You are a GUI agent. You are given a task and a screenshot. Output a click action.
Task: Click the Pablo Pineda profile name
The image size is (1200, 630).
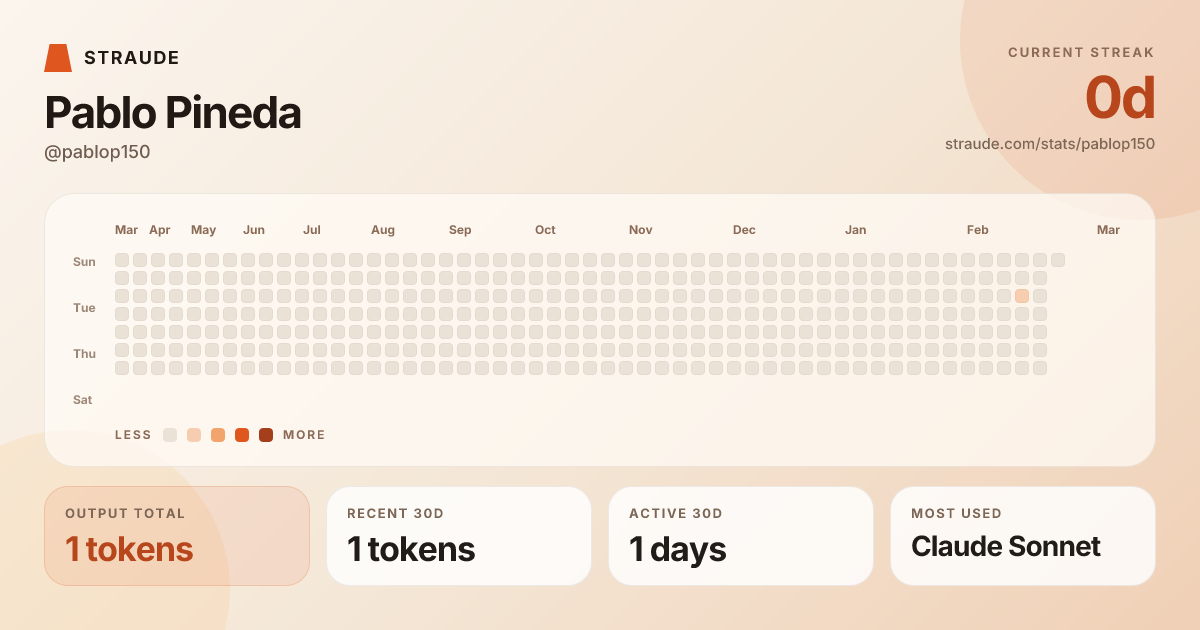(173, 114)
